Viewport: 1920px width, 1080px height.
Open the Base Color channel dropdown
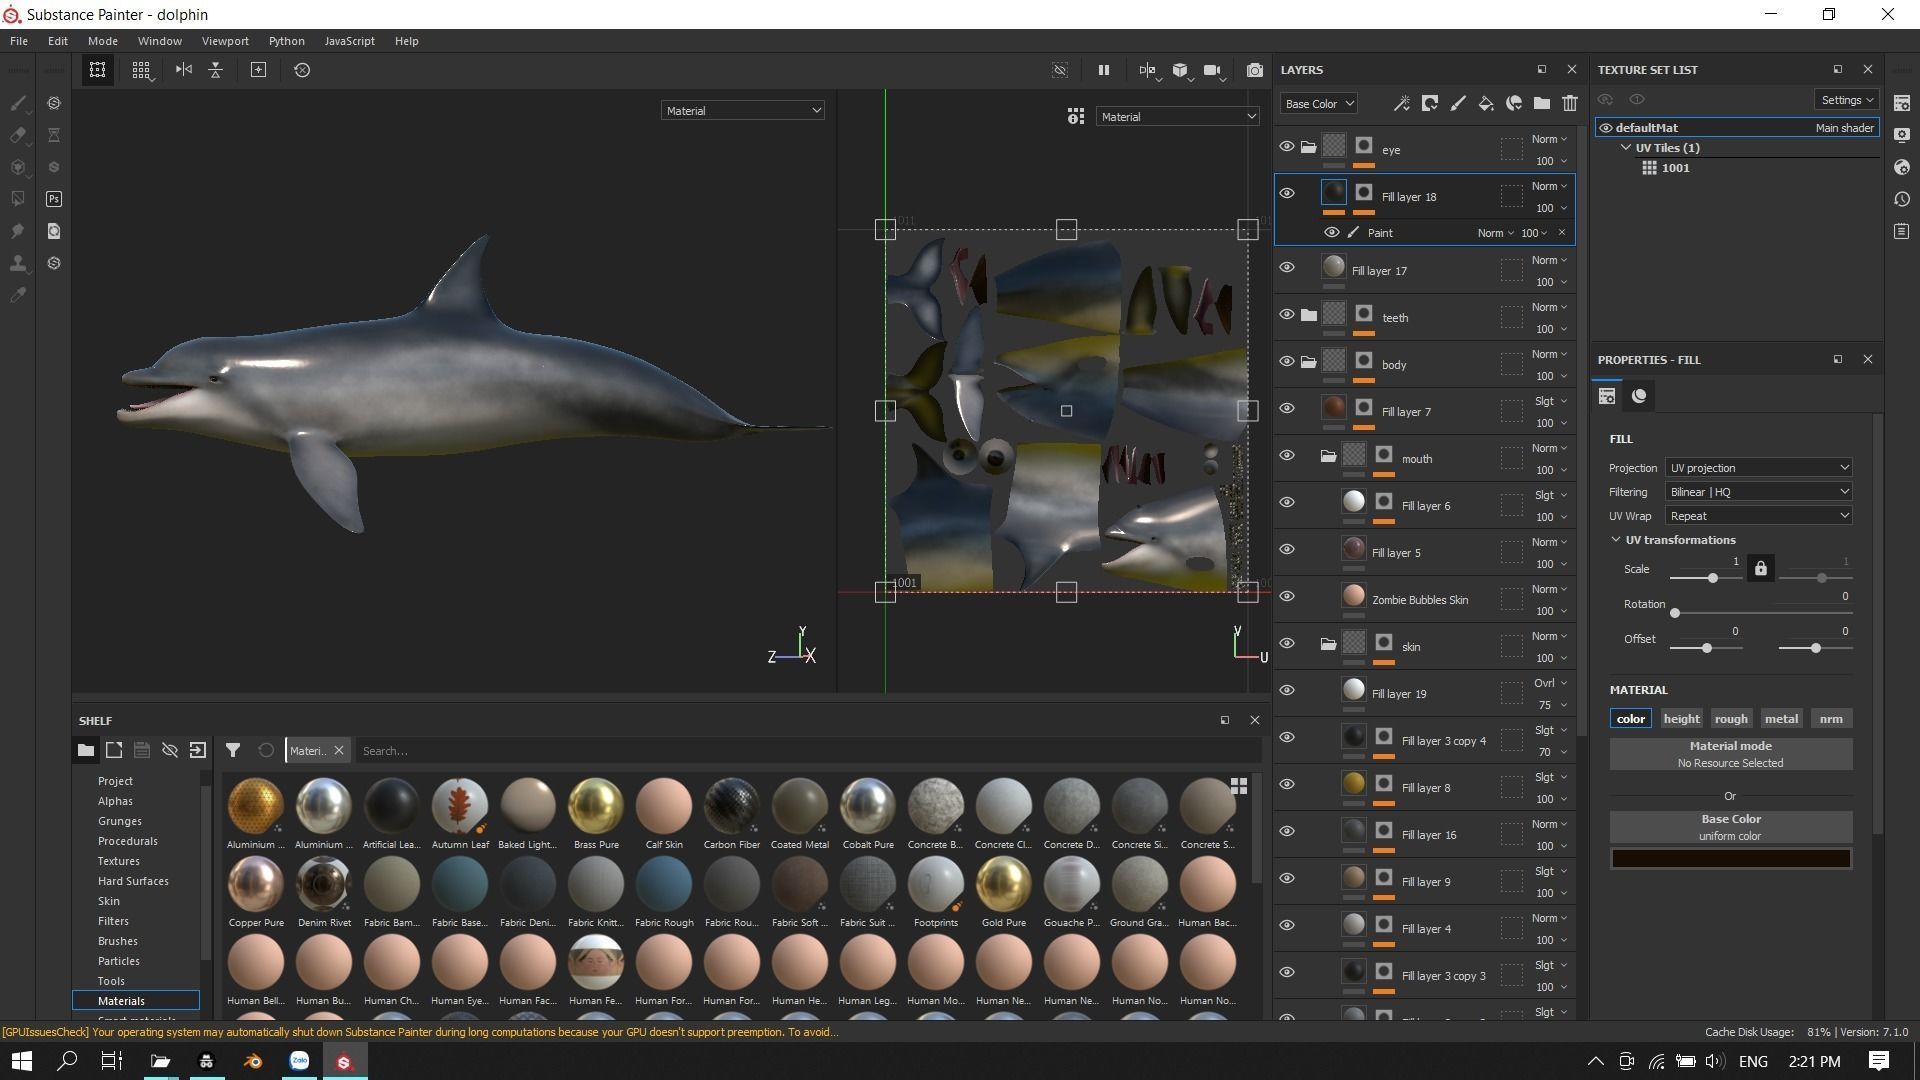point(1318,104)
